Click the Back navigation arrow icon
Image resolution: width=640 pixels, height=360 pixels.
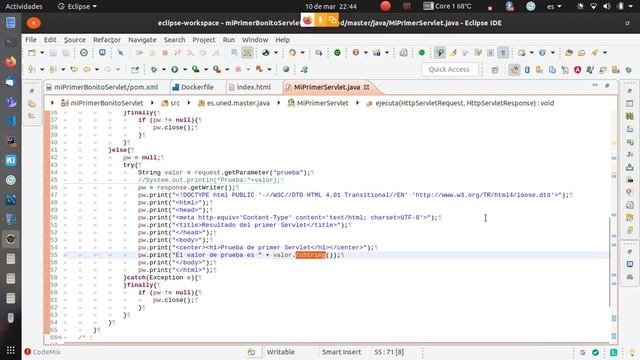[x=87, y=69]
